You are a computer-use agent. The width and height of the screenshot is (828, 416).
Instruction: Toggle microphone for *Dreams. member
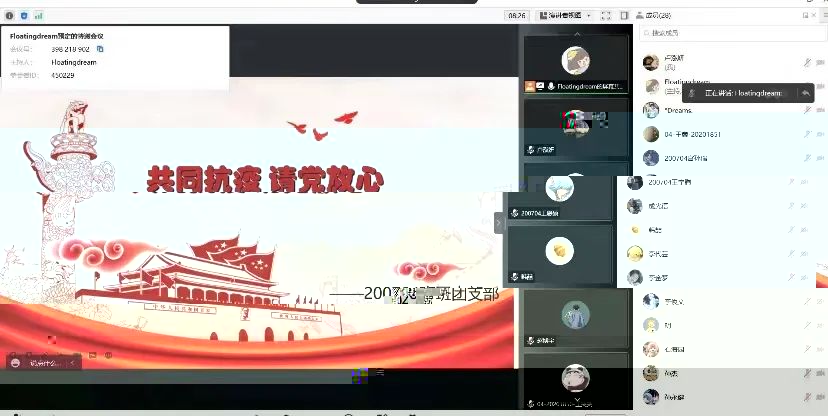[807, 110]
